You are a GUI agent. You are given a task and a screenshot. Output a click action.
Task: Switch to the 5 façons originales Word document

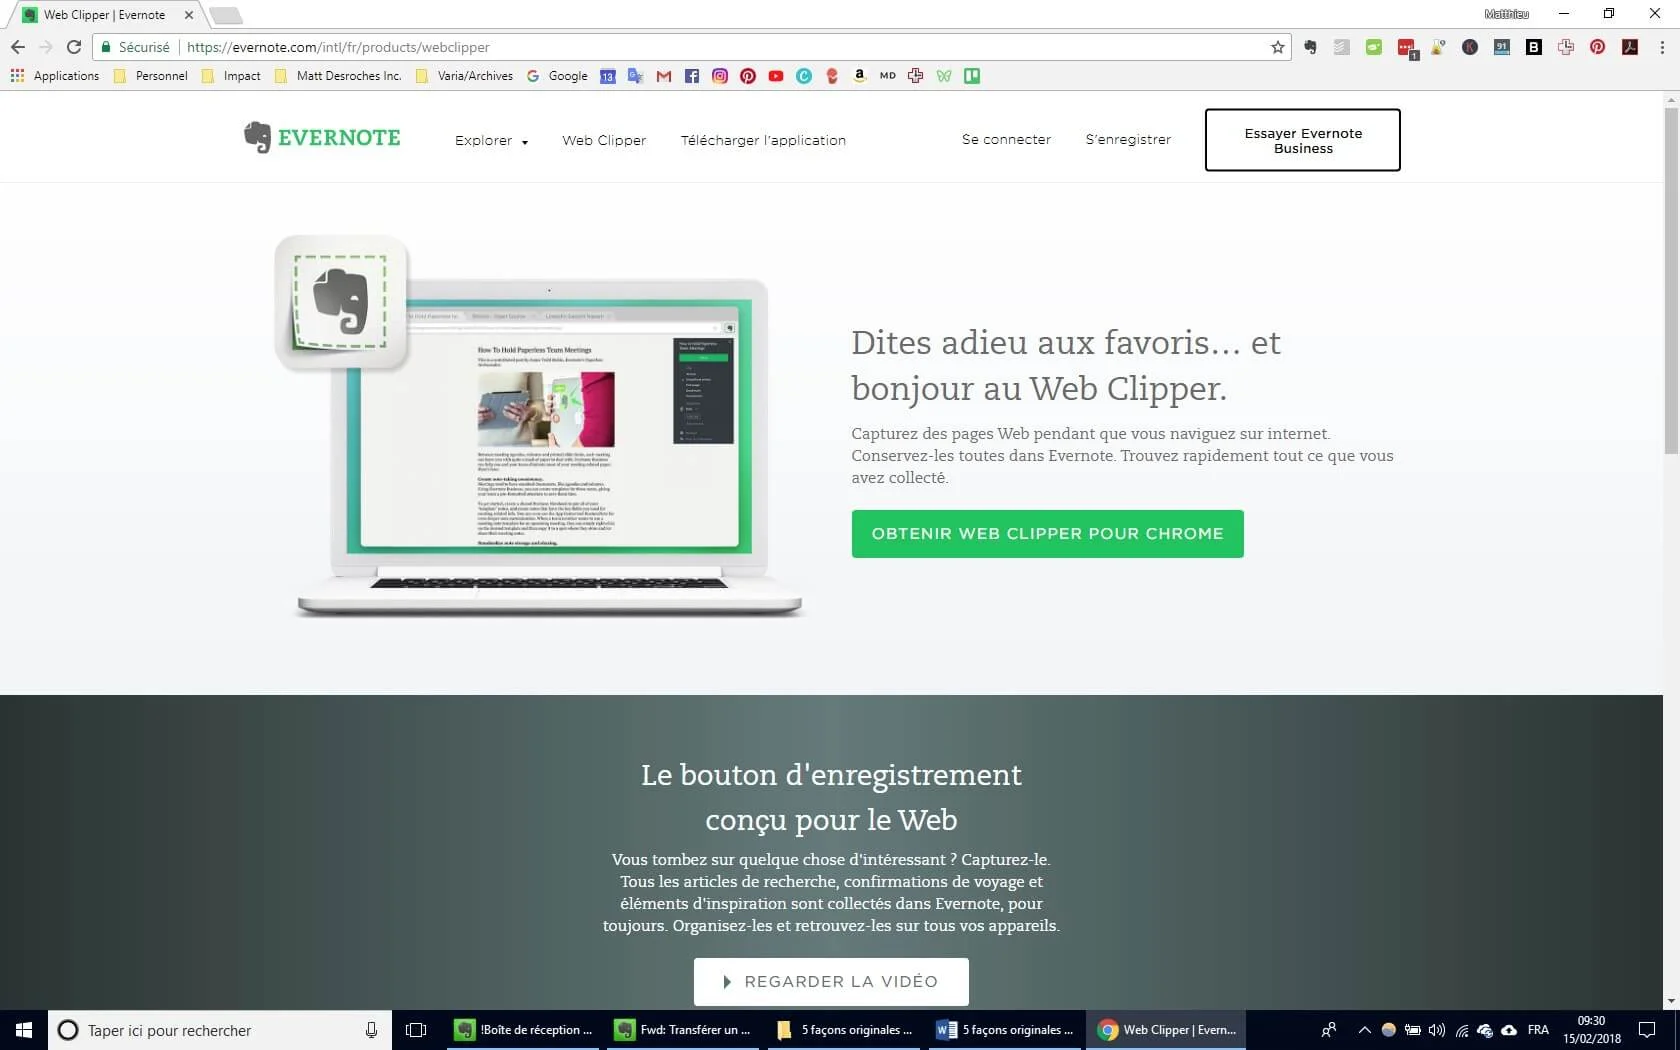[1005, 1030]
